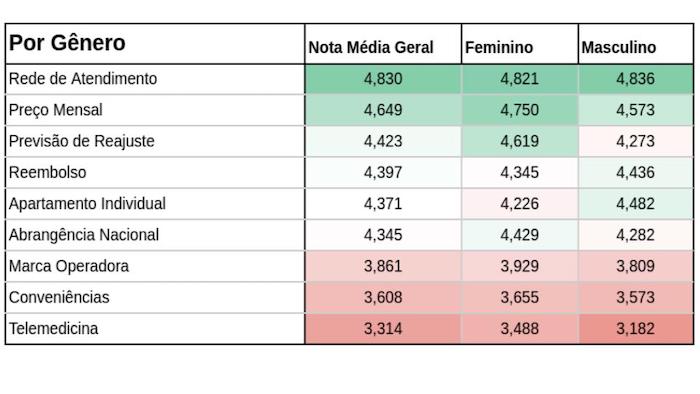Screen dimensions: 700x394
Task: Select the Masculino cell showing 4,482
Action: pos(636,204)
